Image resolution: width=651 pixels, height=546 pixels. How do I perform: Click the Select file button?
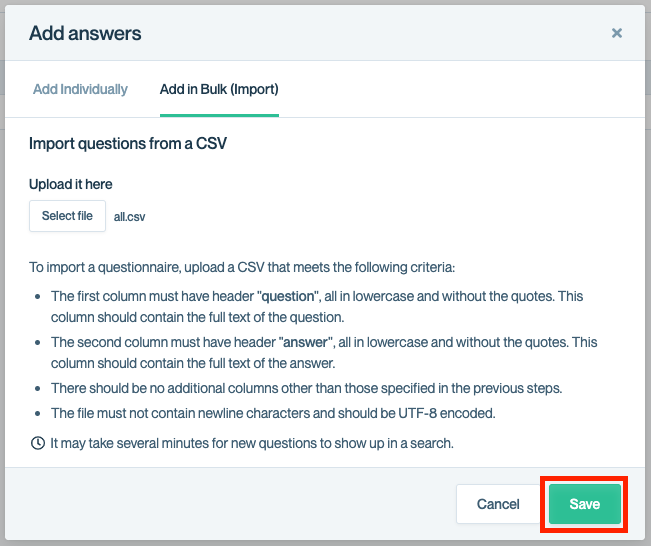(67, 216)
